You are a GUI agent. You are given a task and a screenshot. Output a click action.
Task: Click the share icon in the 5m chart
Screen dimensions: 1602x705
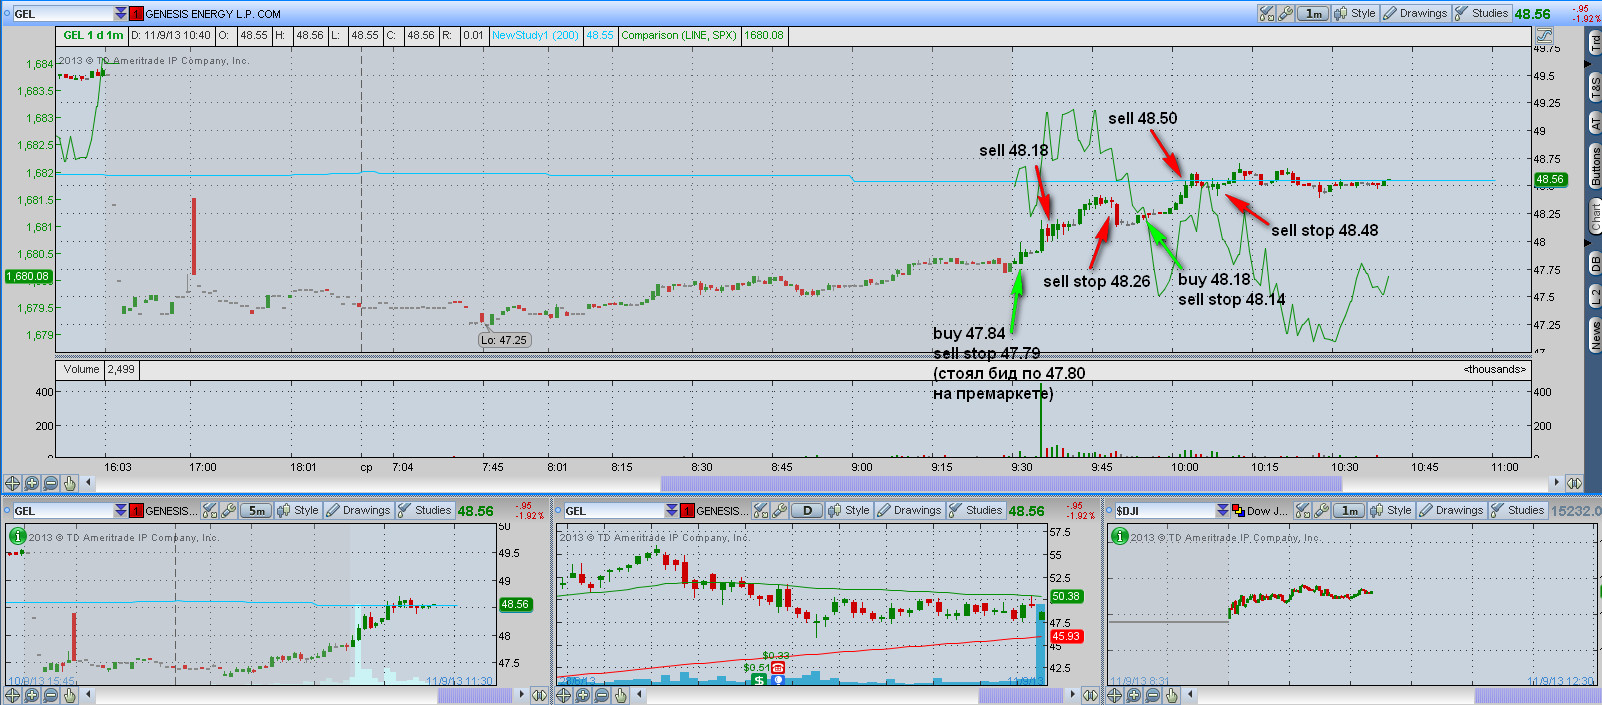(210, 510)
